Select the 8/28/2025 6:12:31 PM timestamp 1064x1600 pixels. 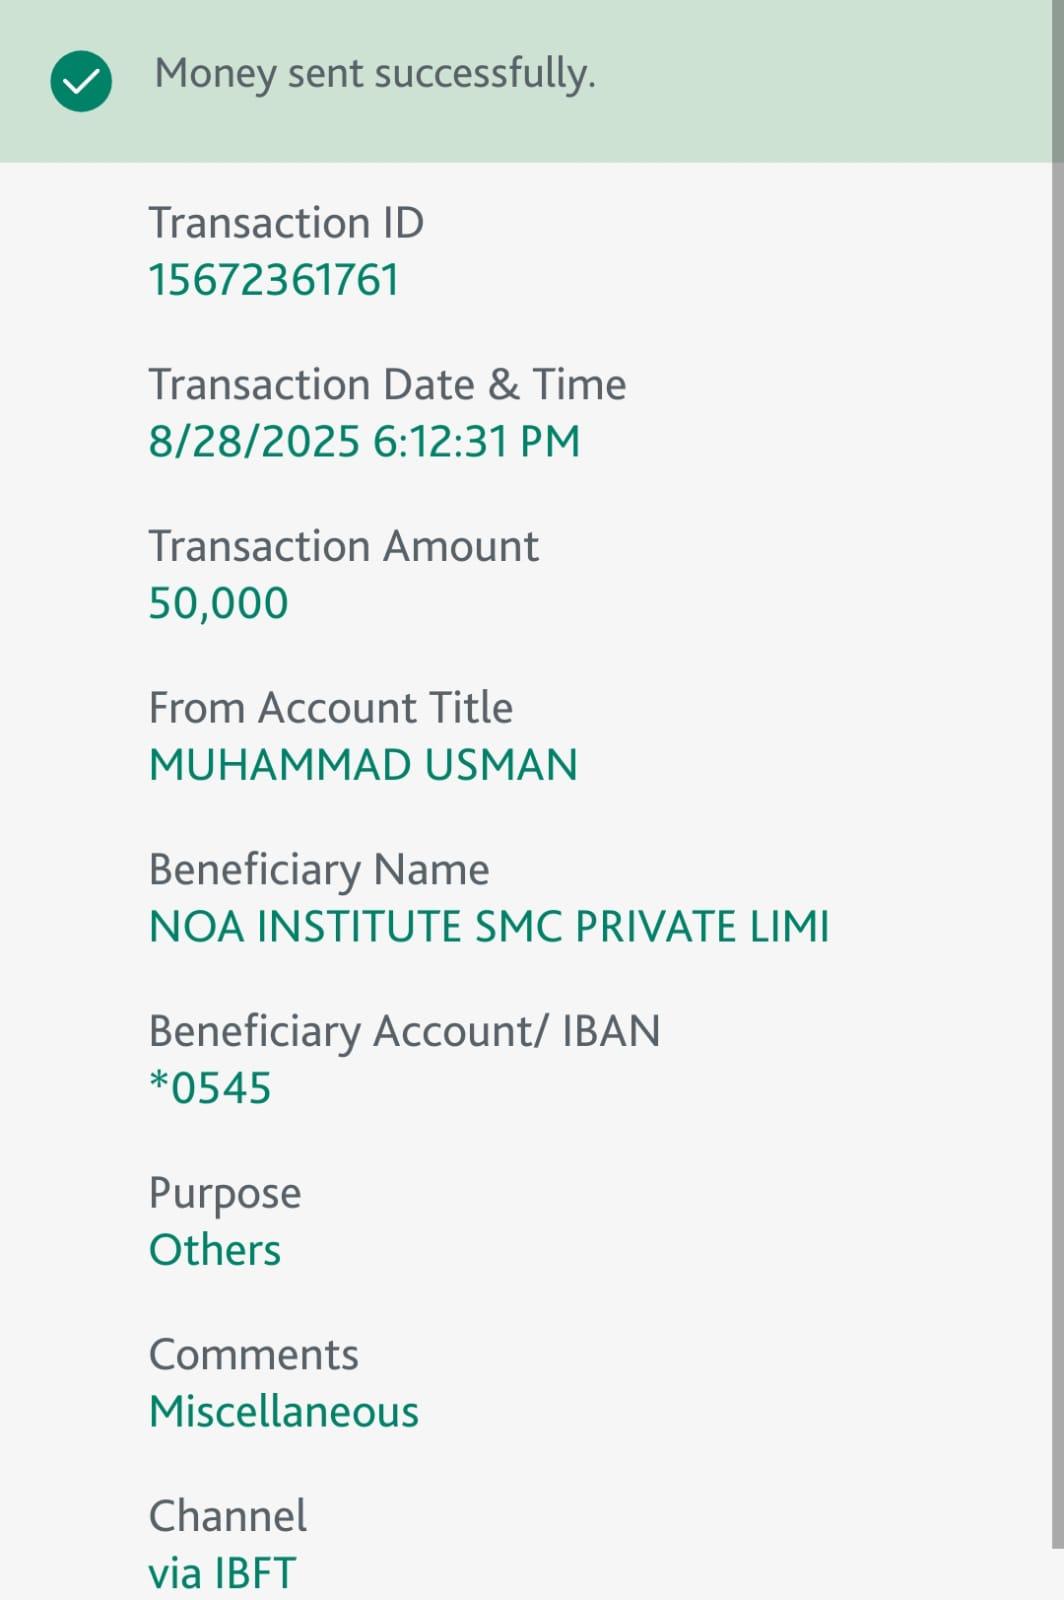364,441
